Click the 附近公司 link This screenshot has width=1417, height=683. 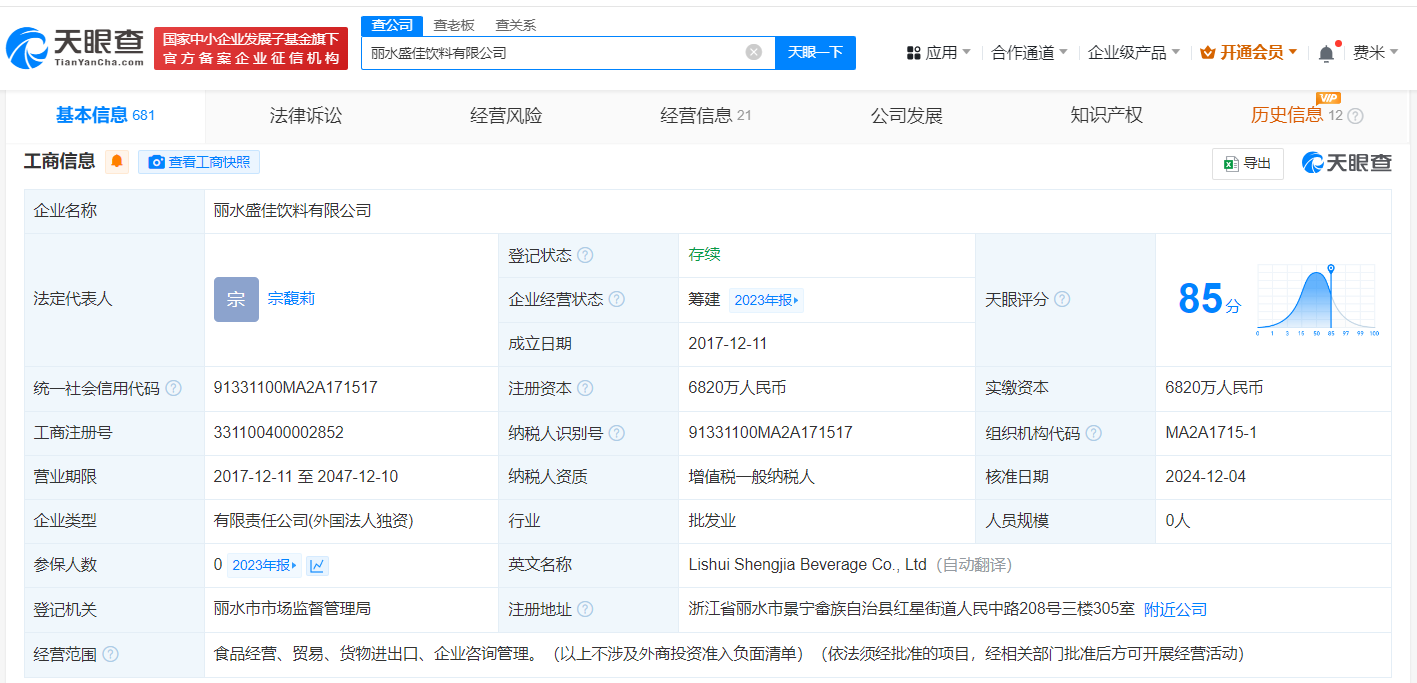pyautogui.click(x=1175, y=609)
